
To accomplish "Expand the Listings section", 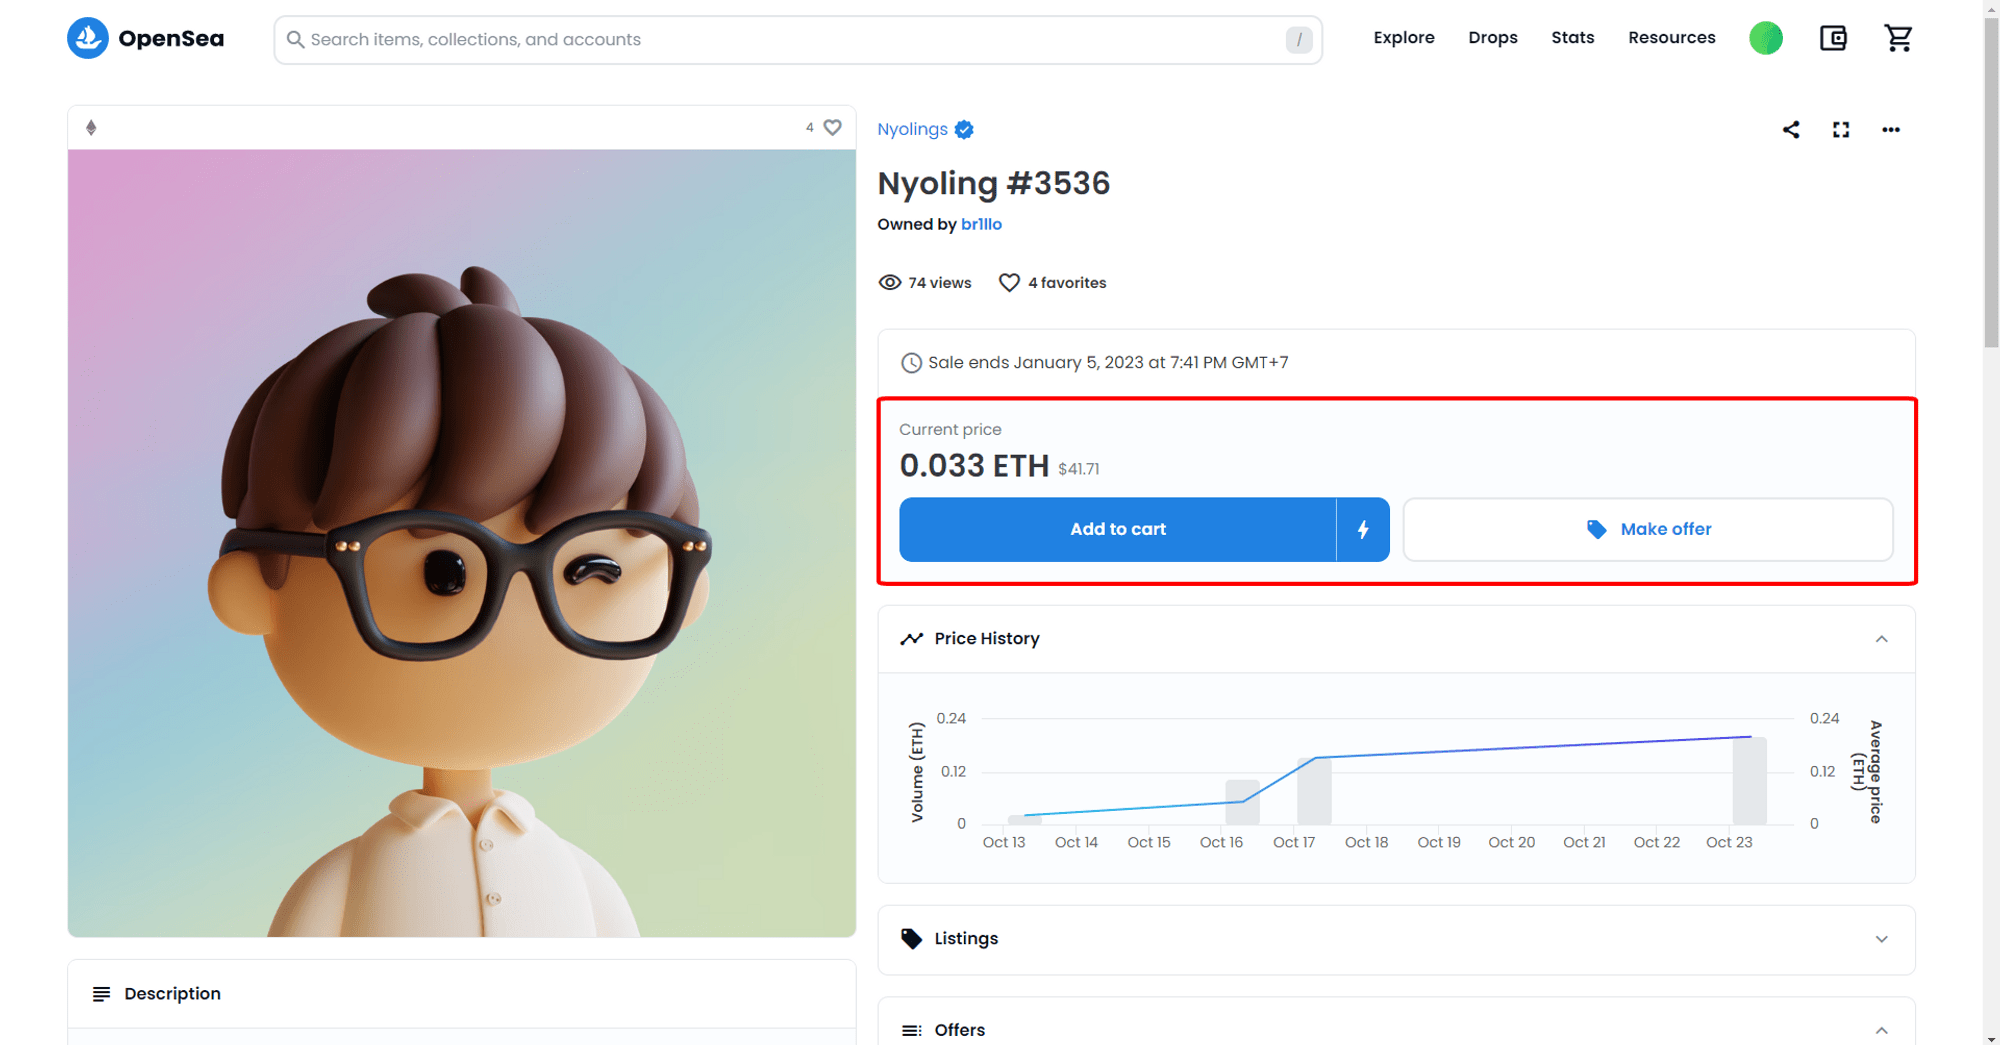I will click(1881, 939).
